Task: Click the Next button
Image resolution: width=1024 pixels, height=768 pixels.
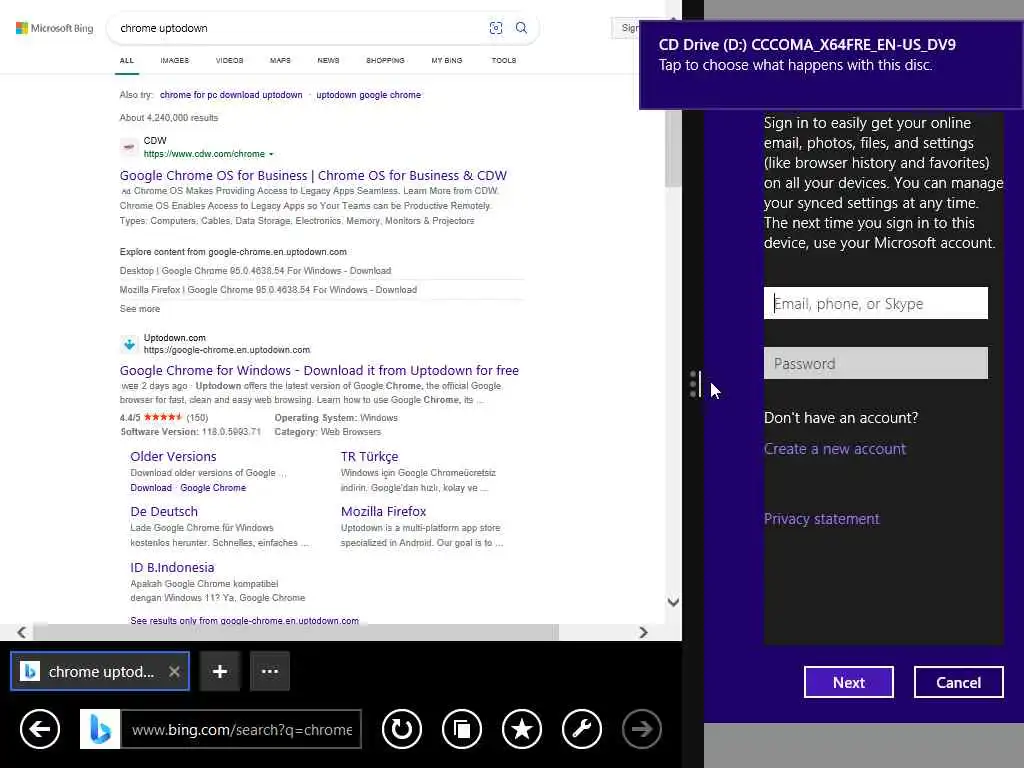Action: [848, 682]
